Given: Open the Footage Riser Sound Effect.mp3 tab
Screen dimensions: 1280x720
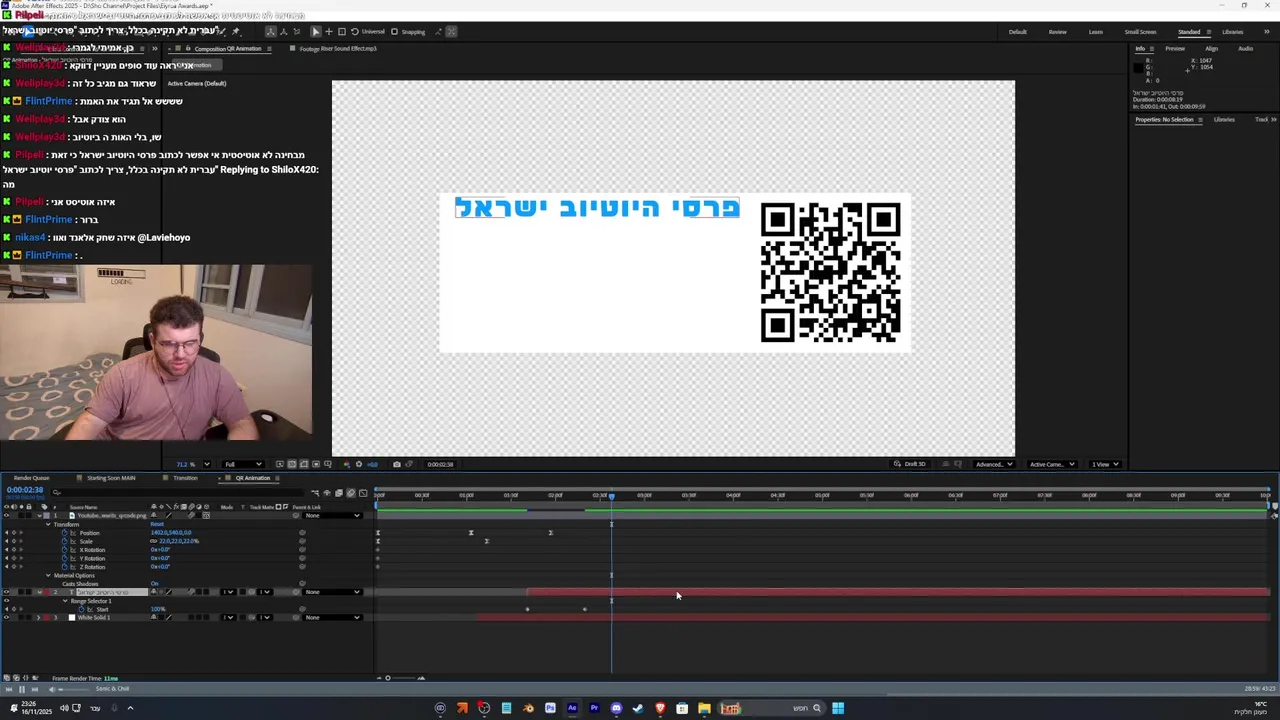Looking at the screenshot, I should click(338, 48).
